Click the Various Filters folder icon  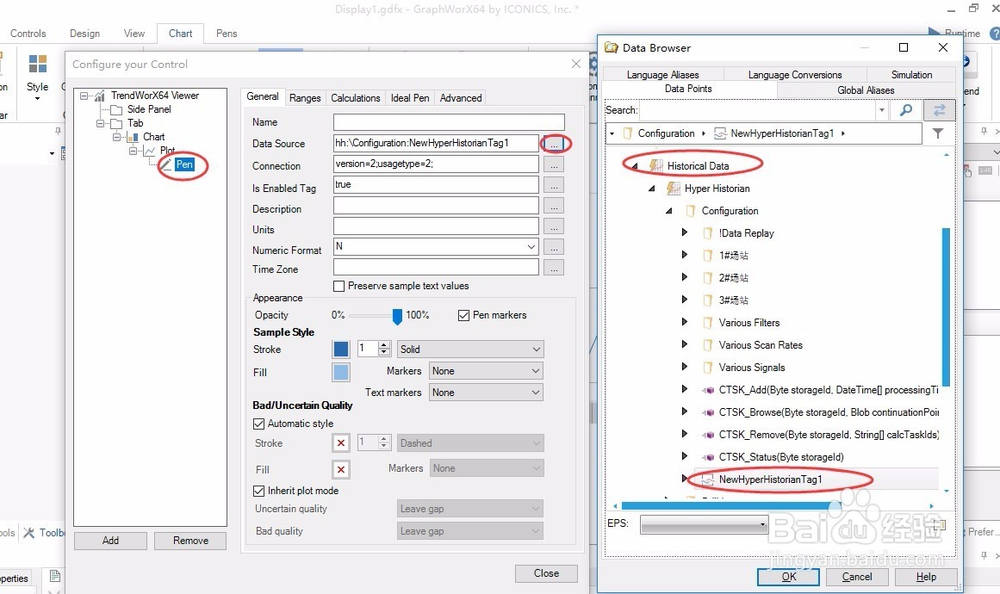707,323
